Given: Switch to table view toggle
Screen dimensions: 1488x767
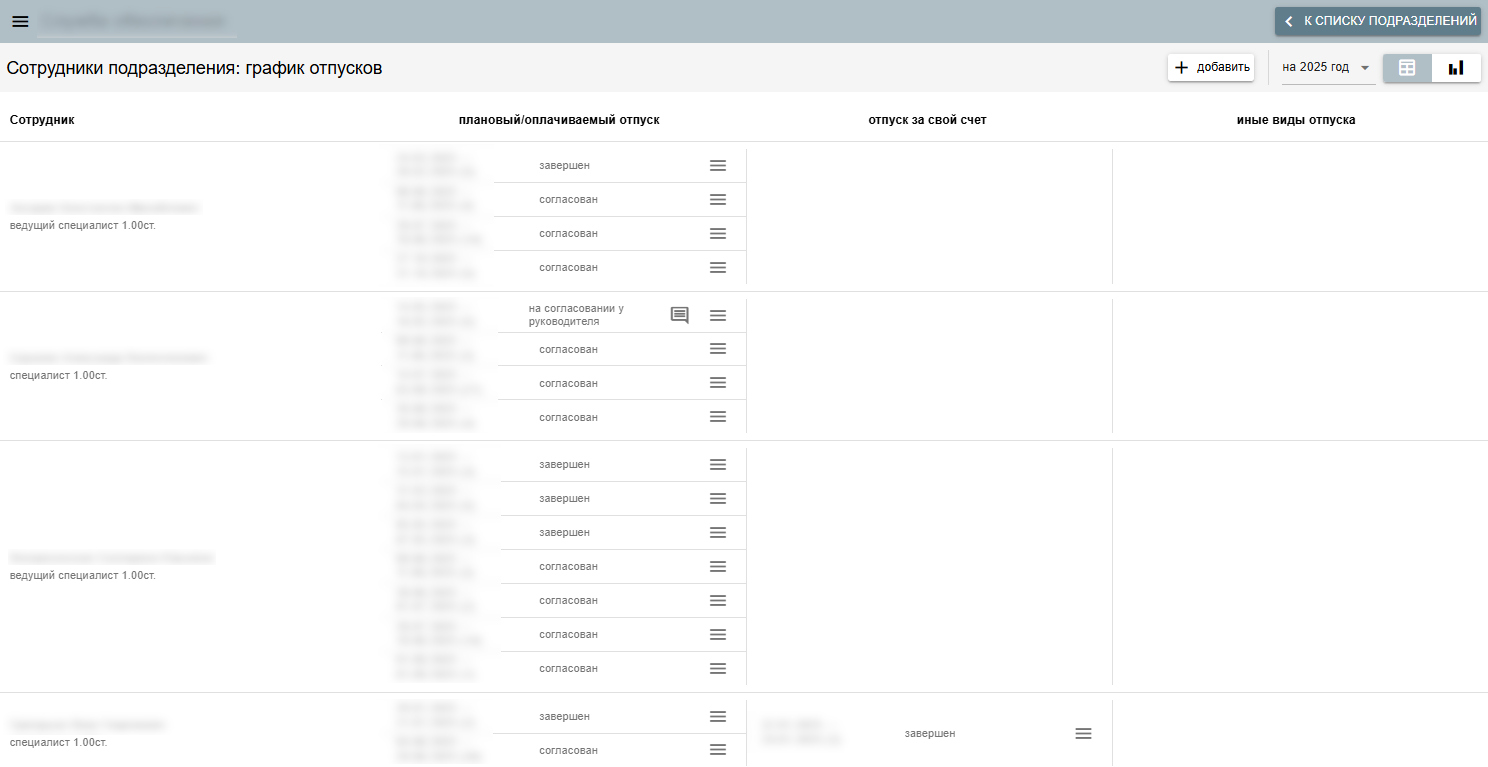Looking at the screenshot, I should (1407, 67).
